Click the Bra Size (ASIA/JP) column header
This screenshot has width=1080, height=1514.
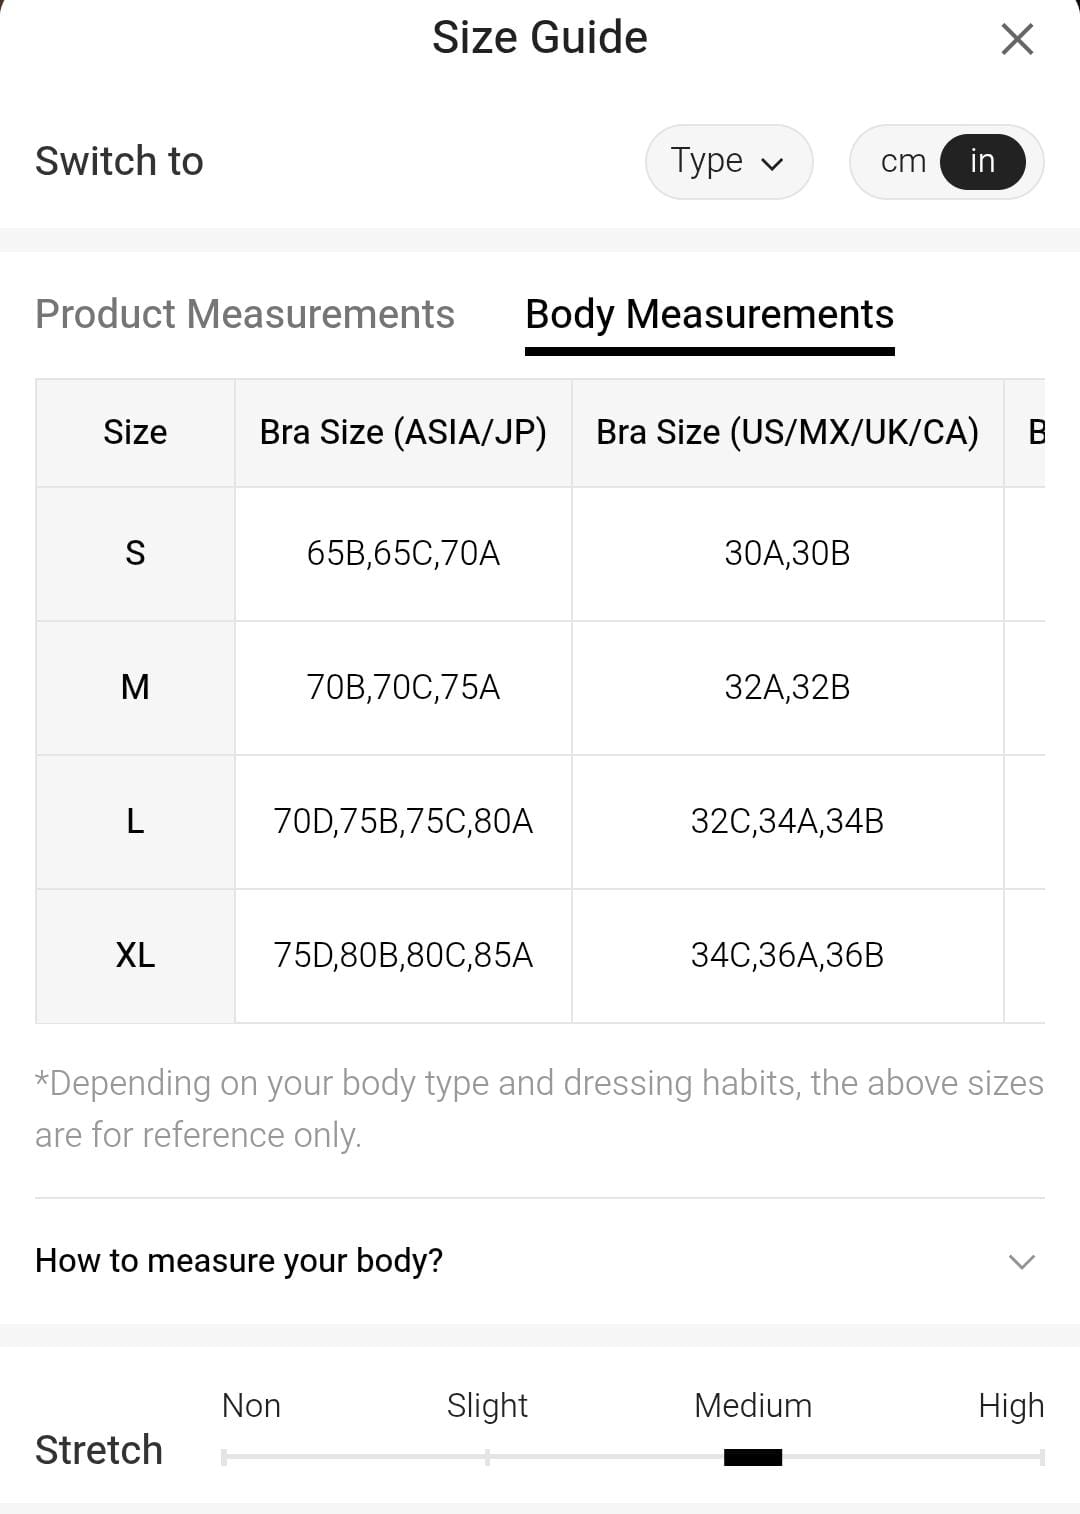point(403,432)
